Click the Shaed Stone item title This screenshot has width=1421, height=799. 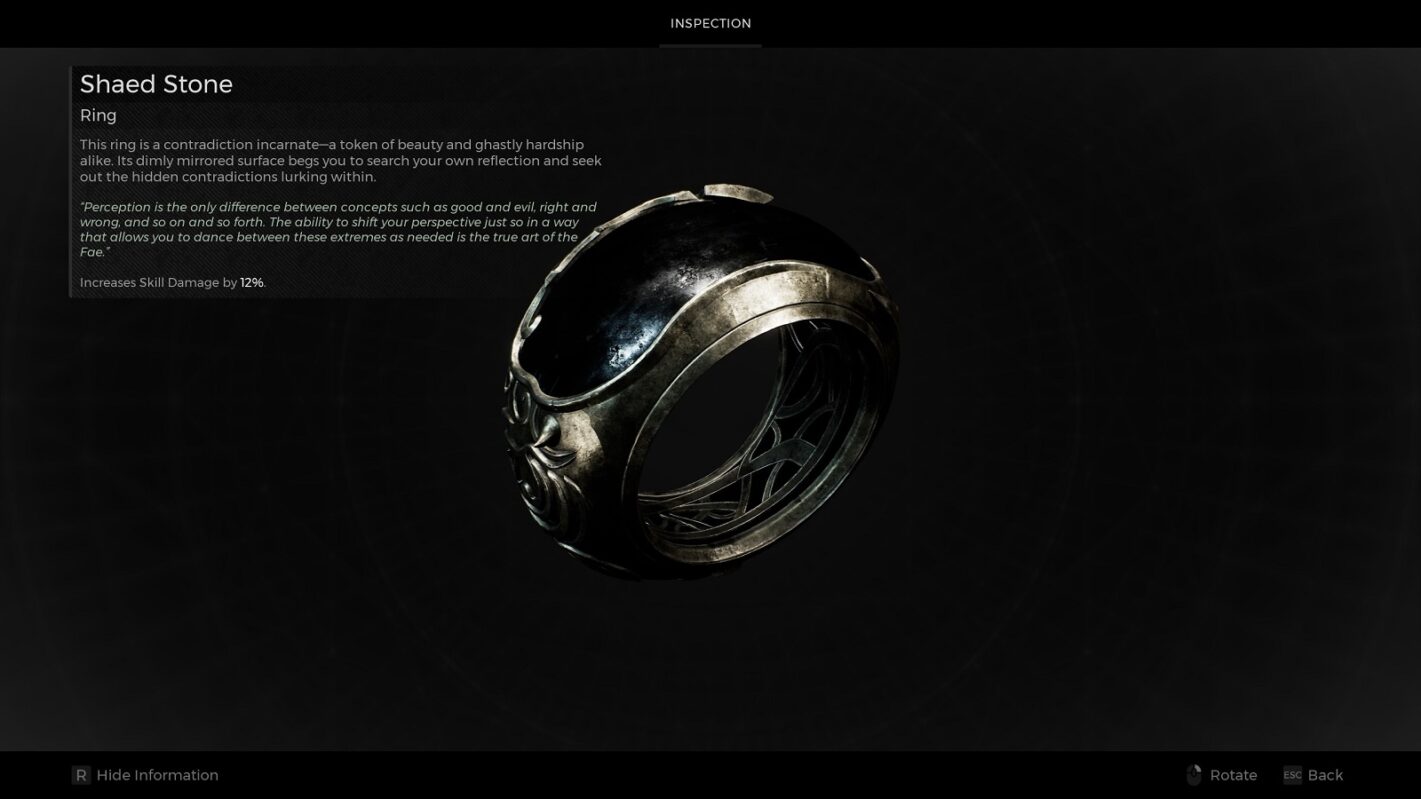pyautogui.click(x=156, y=84)
